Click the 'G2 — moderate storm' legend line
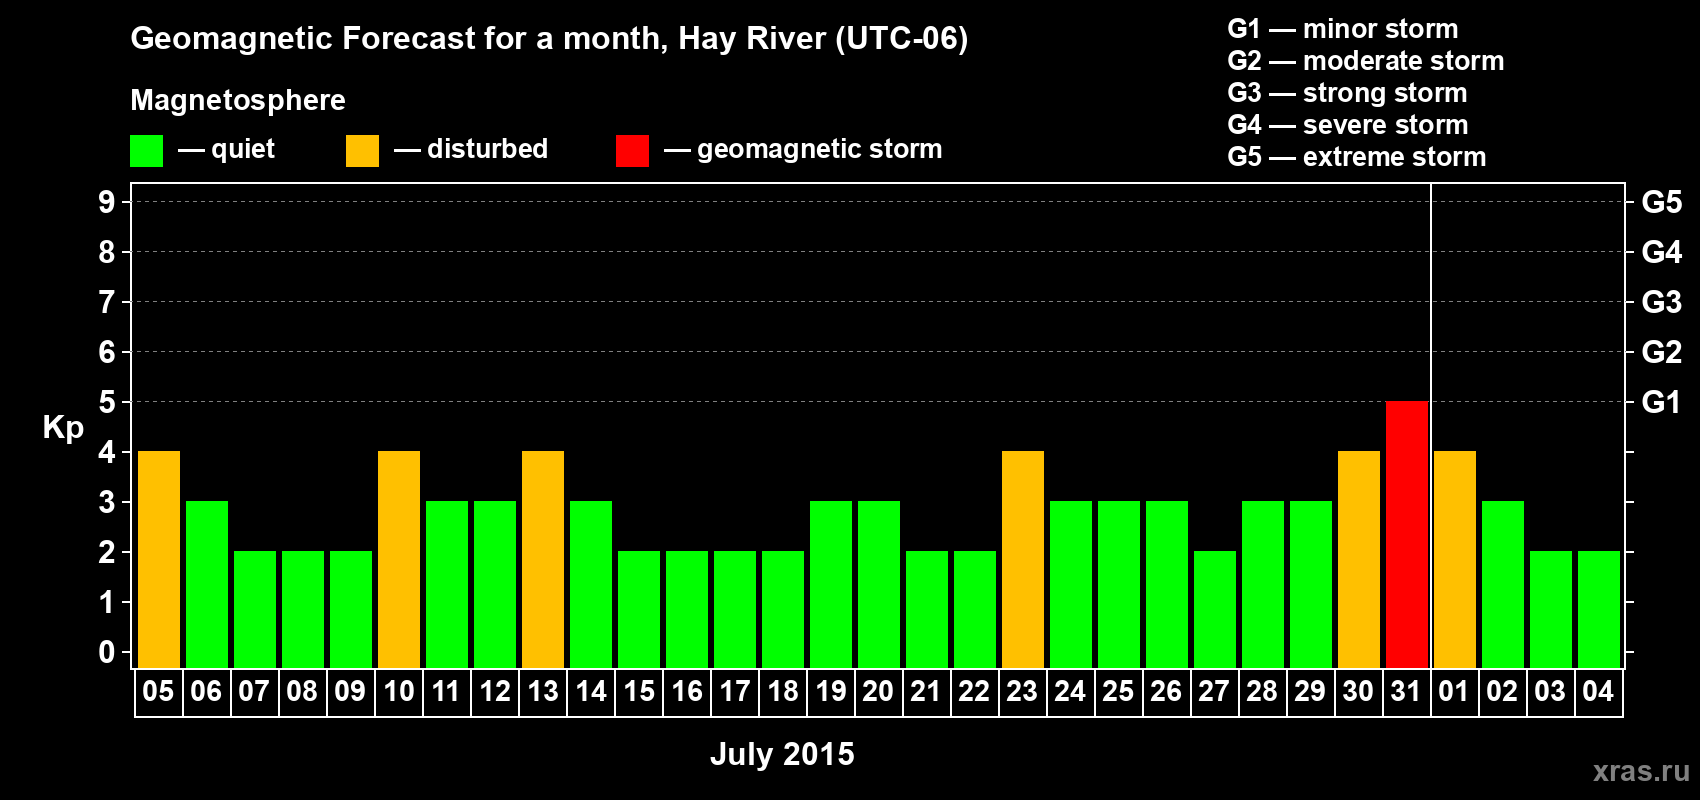Image resolution: width=1700 pixels, height=800 pixels. pyautogui.click(x=1366, y=61)
